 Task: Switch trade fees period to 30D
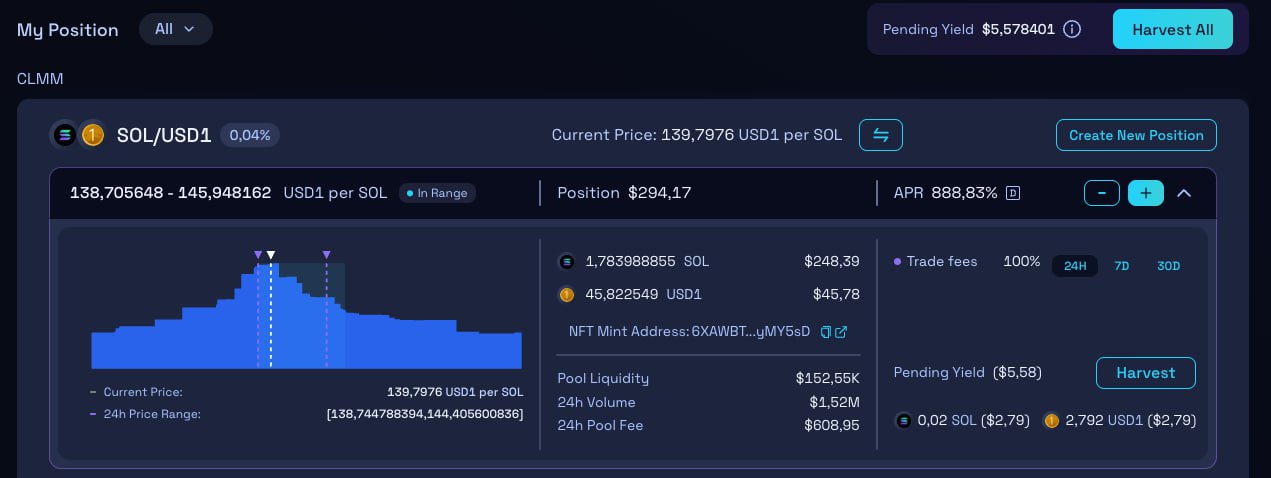(1168, 266)
